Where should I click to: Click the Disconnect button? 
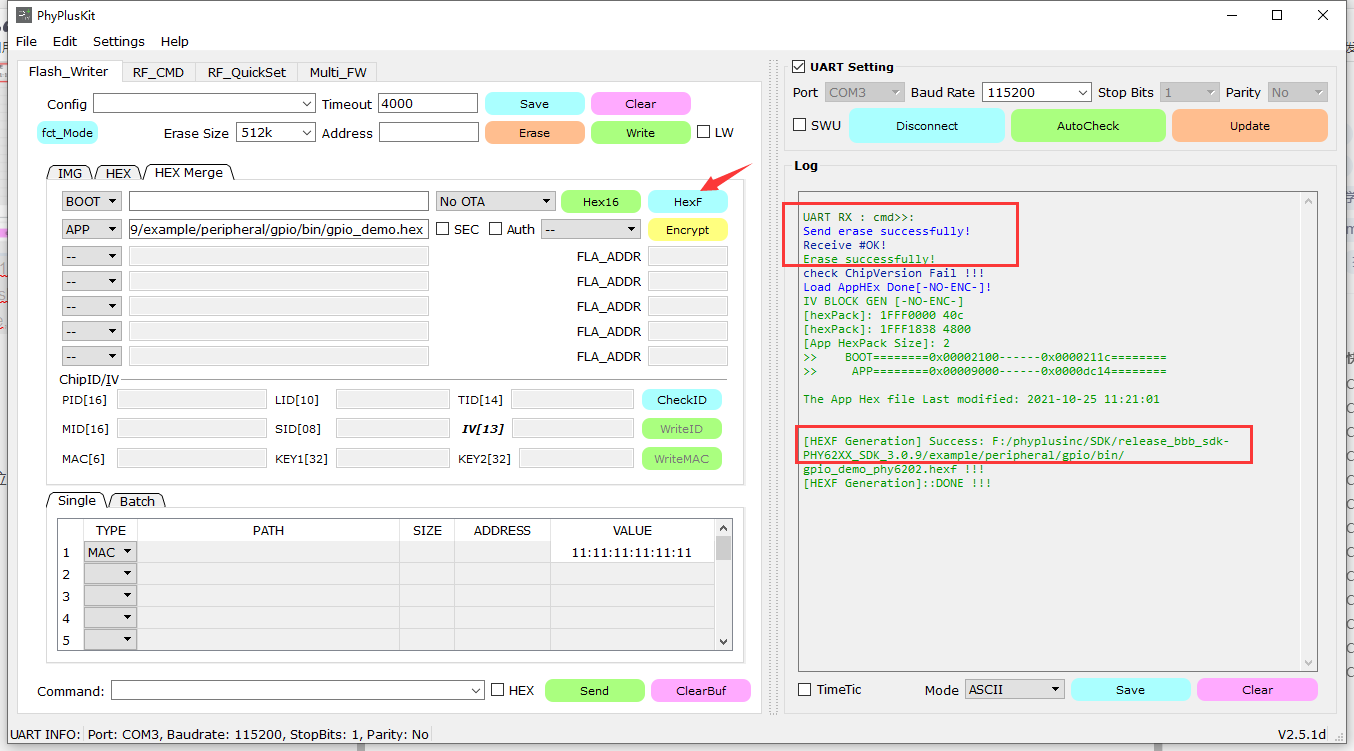pyautogui.click(x=927, y=126)
